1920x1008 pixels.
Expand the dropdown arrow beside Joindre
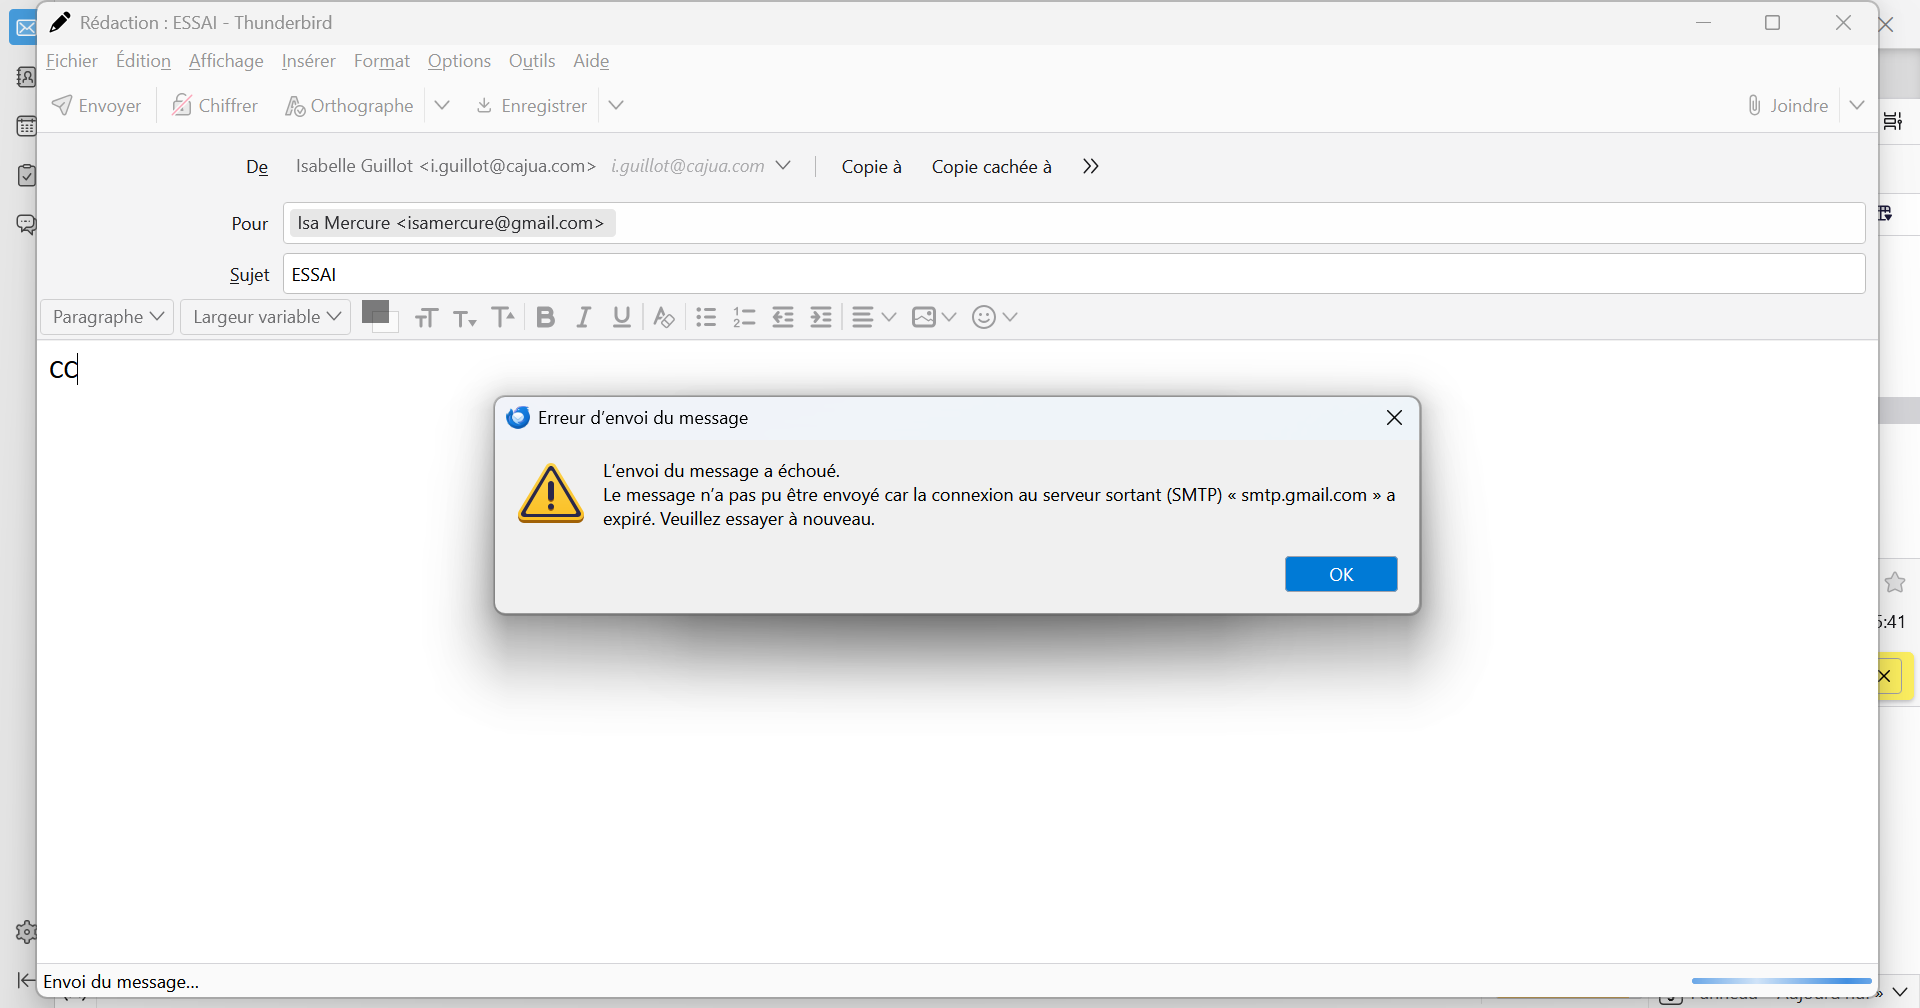pos(1857,105)
